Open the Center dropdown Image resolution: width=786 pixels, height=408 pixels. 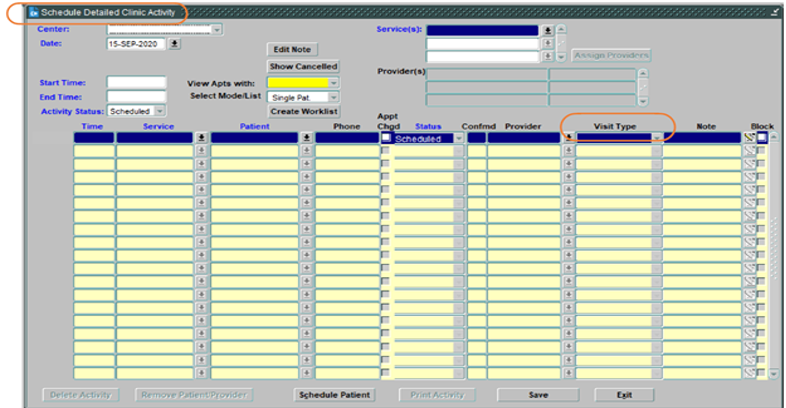tap(216, 30)
